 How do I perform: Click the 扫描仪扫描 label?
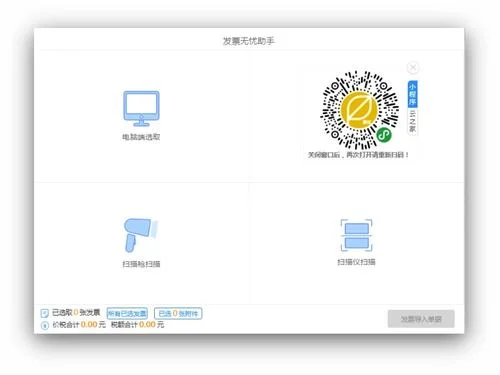(x=356, y=262)
